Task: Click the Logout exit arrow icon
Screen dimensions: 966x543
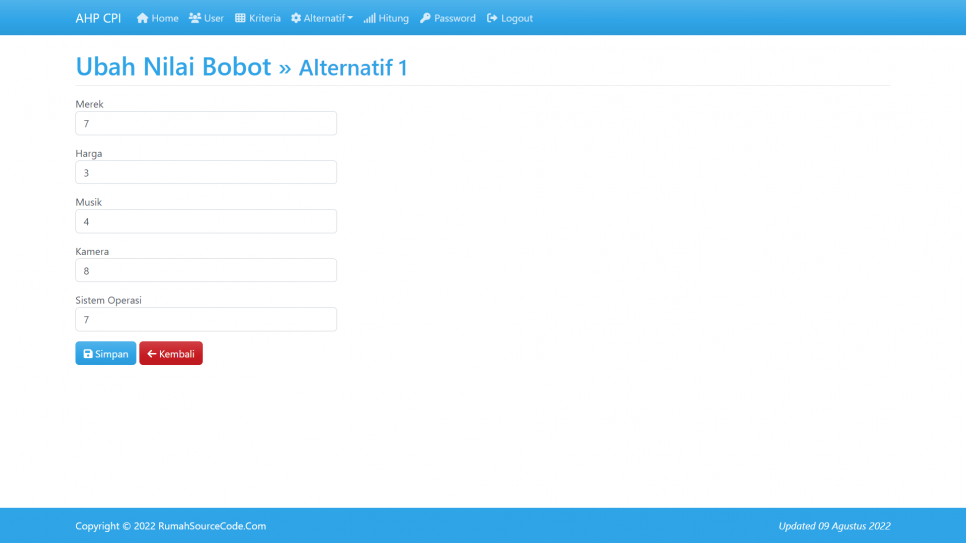Action: point(492,18)
